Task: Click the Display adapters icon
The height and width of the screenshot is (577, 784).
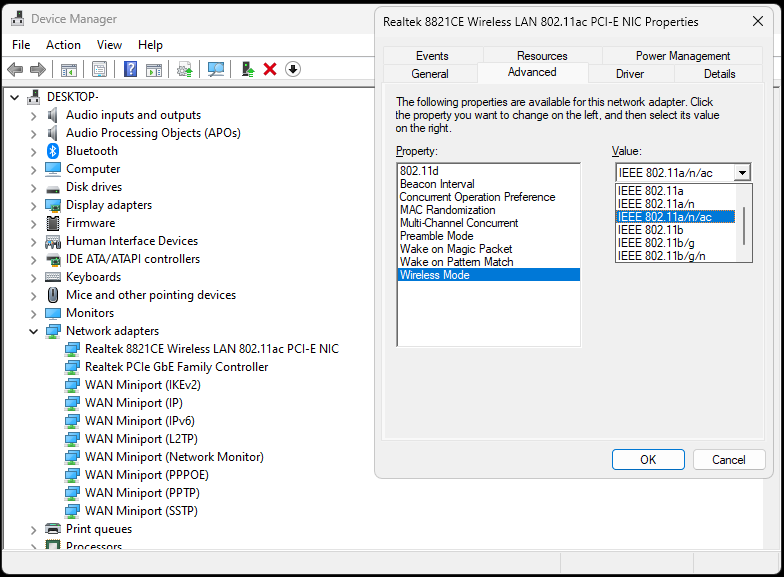Action: (x=53, y=204)
